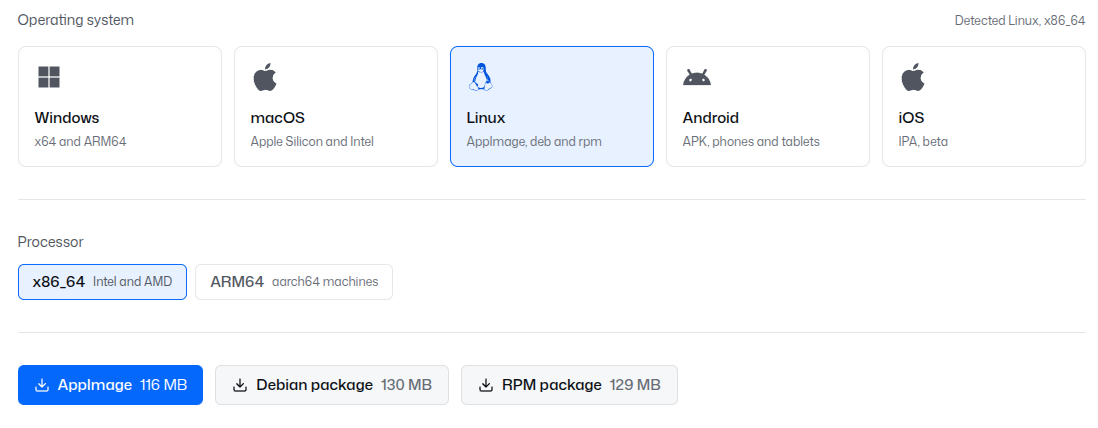Click the "Processor" section label
Screen dimensions: 1098x428
coord(50,242)
